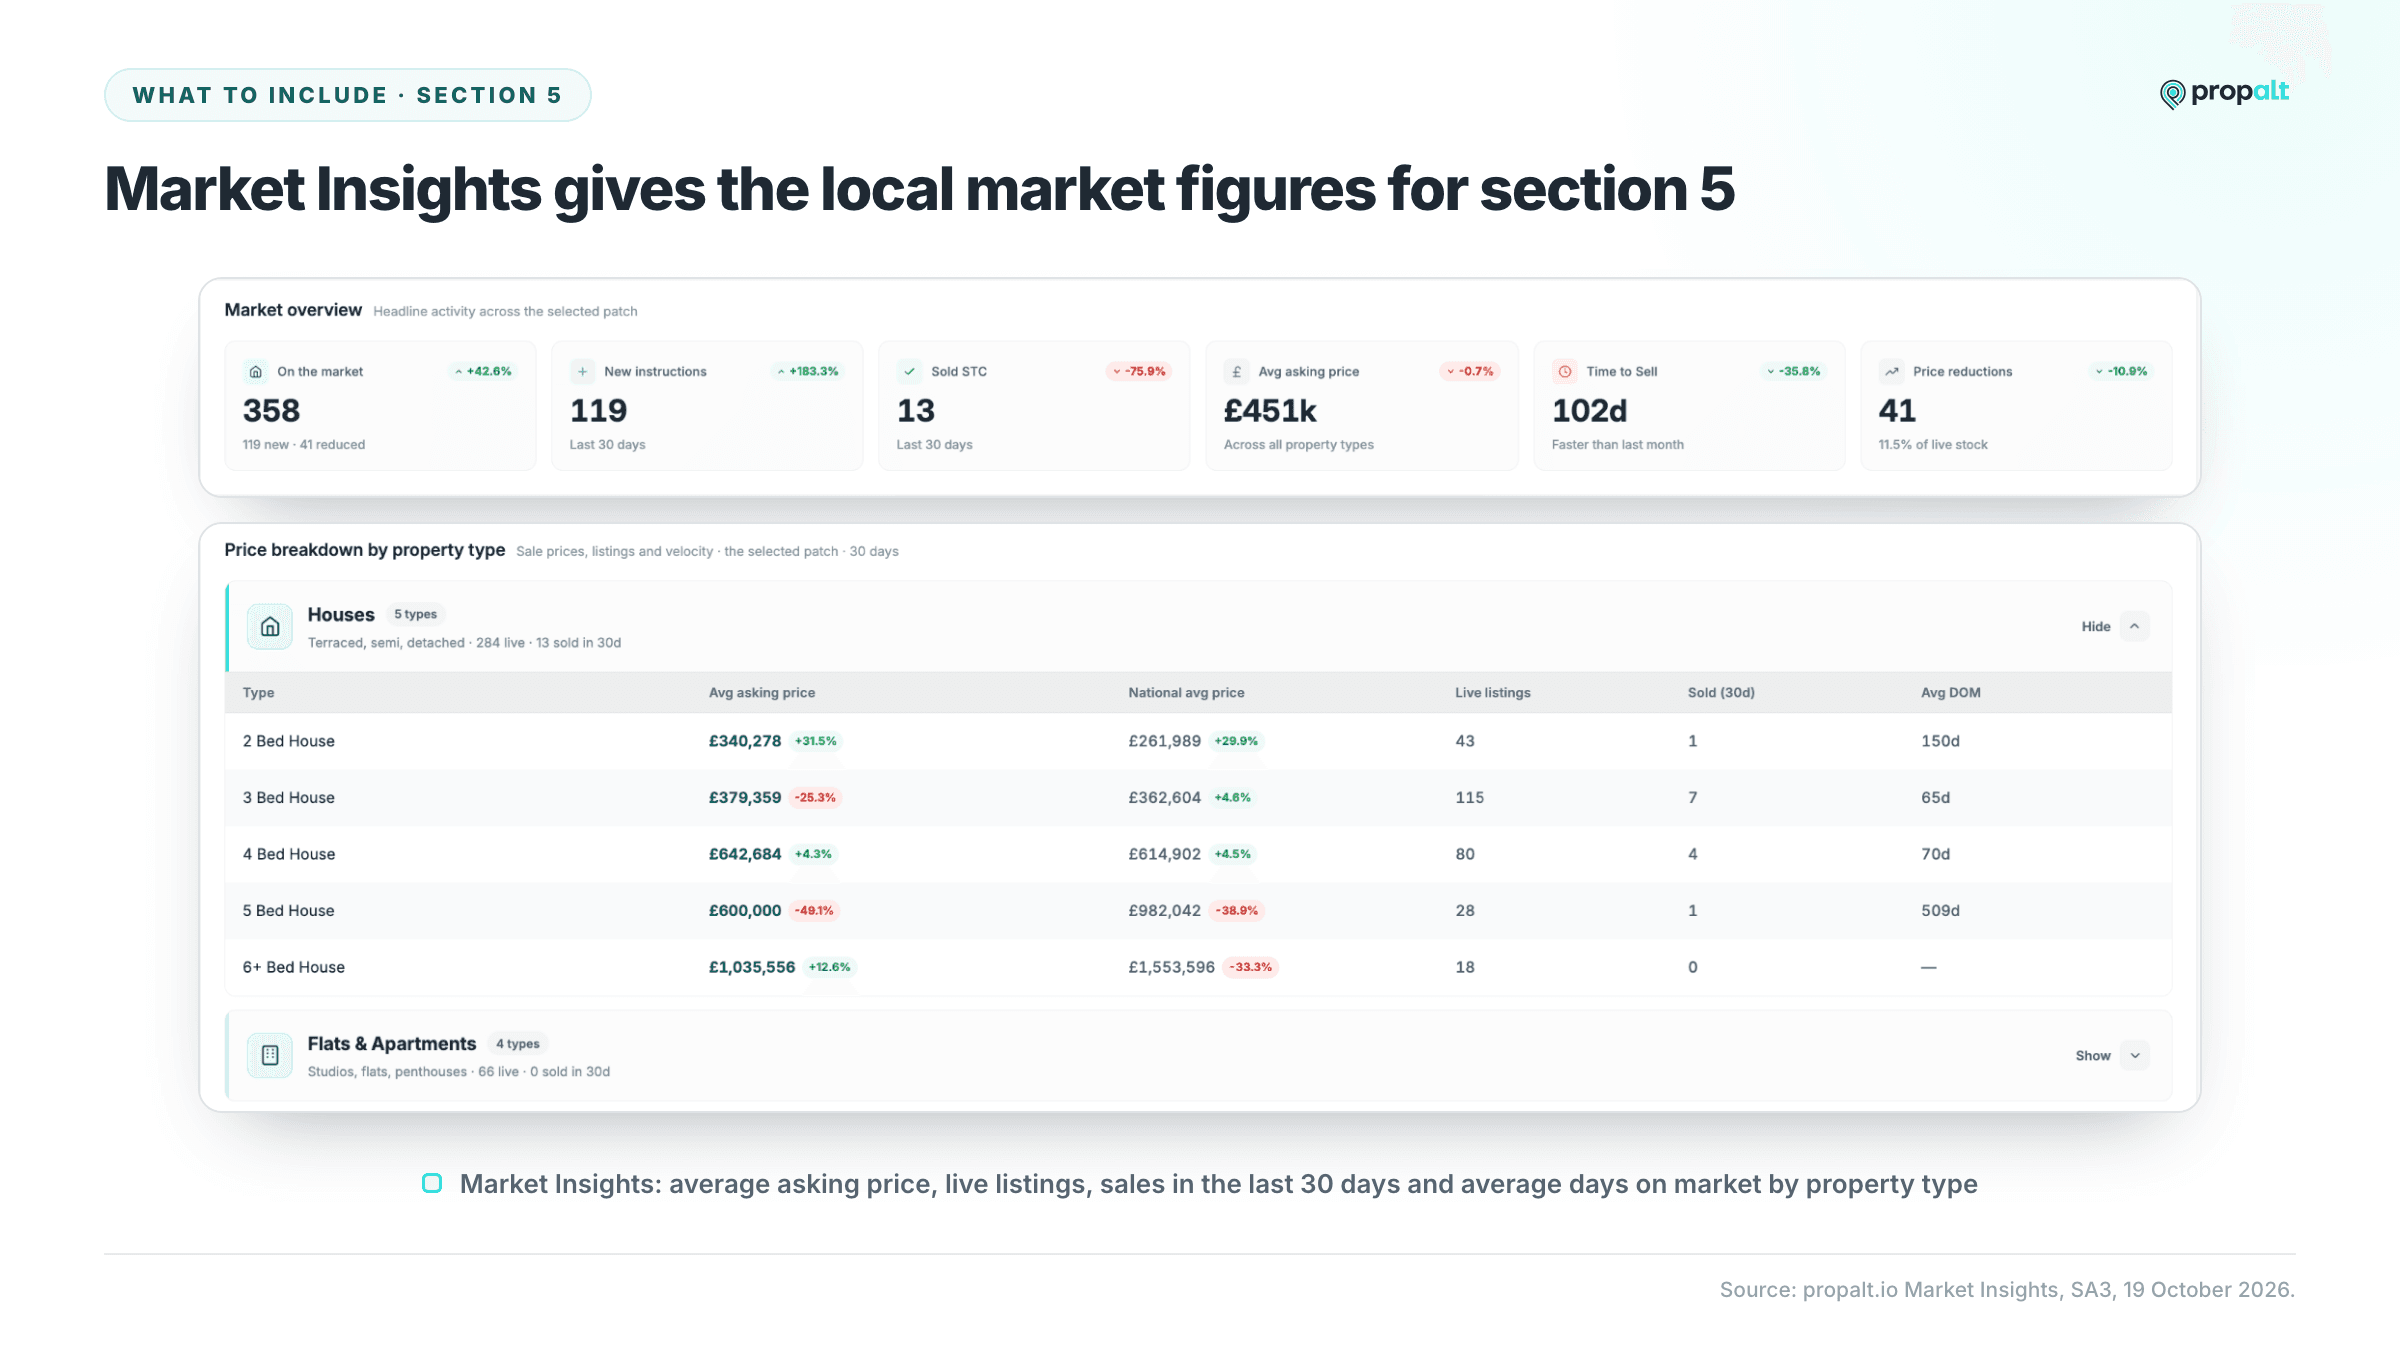Collapse the Houses section with Hide chevron

click(2134, 626)
